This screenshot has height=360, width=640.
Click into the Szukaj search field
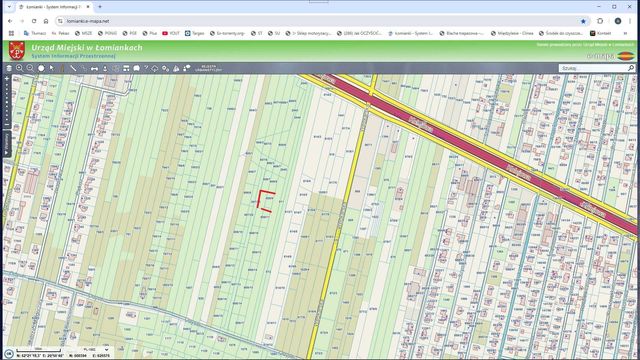[593, 68]
